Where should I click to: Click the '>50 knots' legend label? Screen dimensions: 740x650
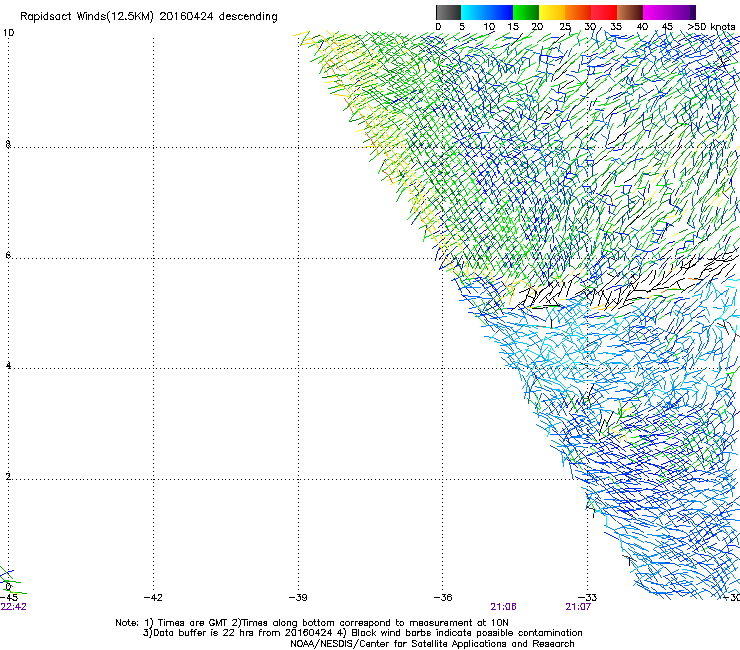pos(711,27)
